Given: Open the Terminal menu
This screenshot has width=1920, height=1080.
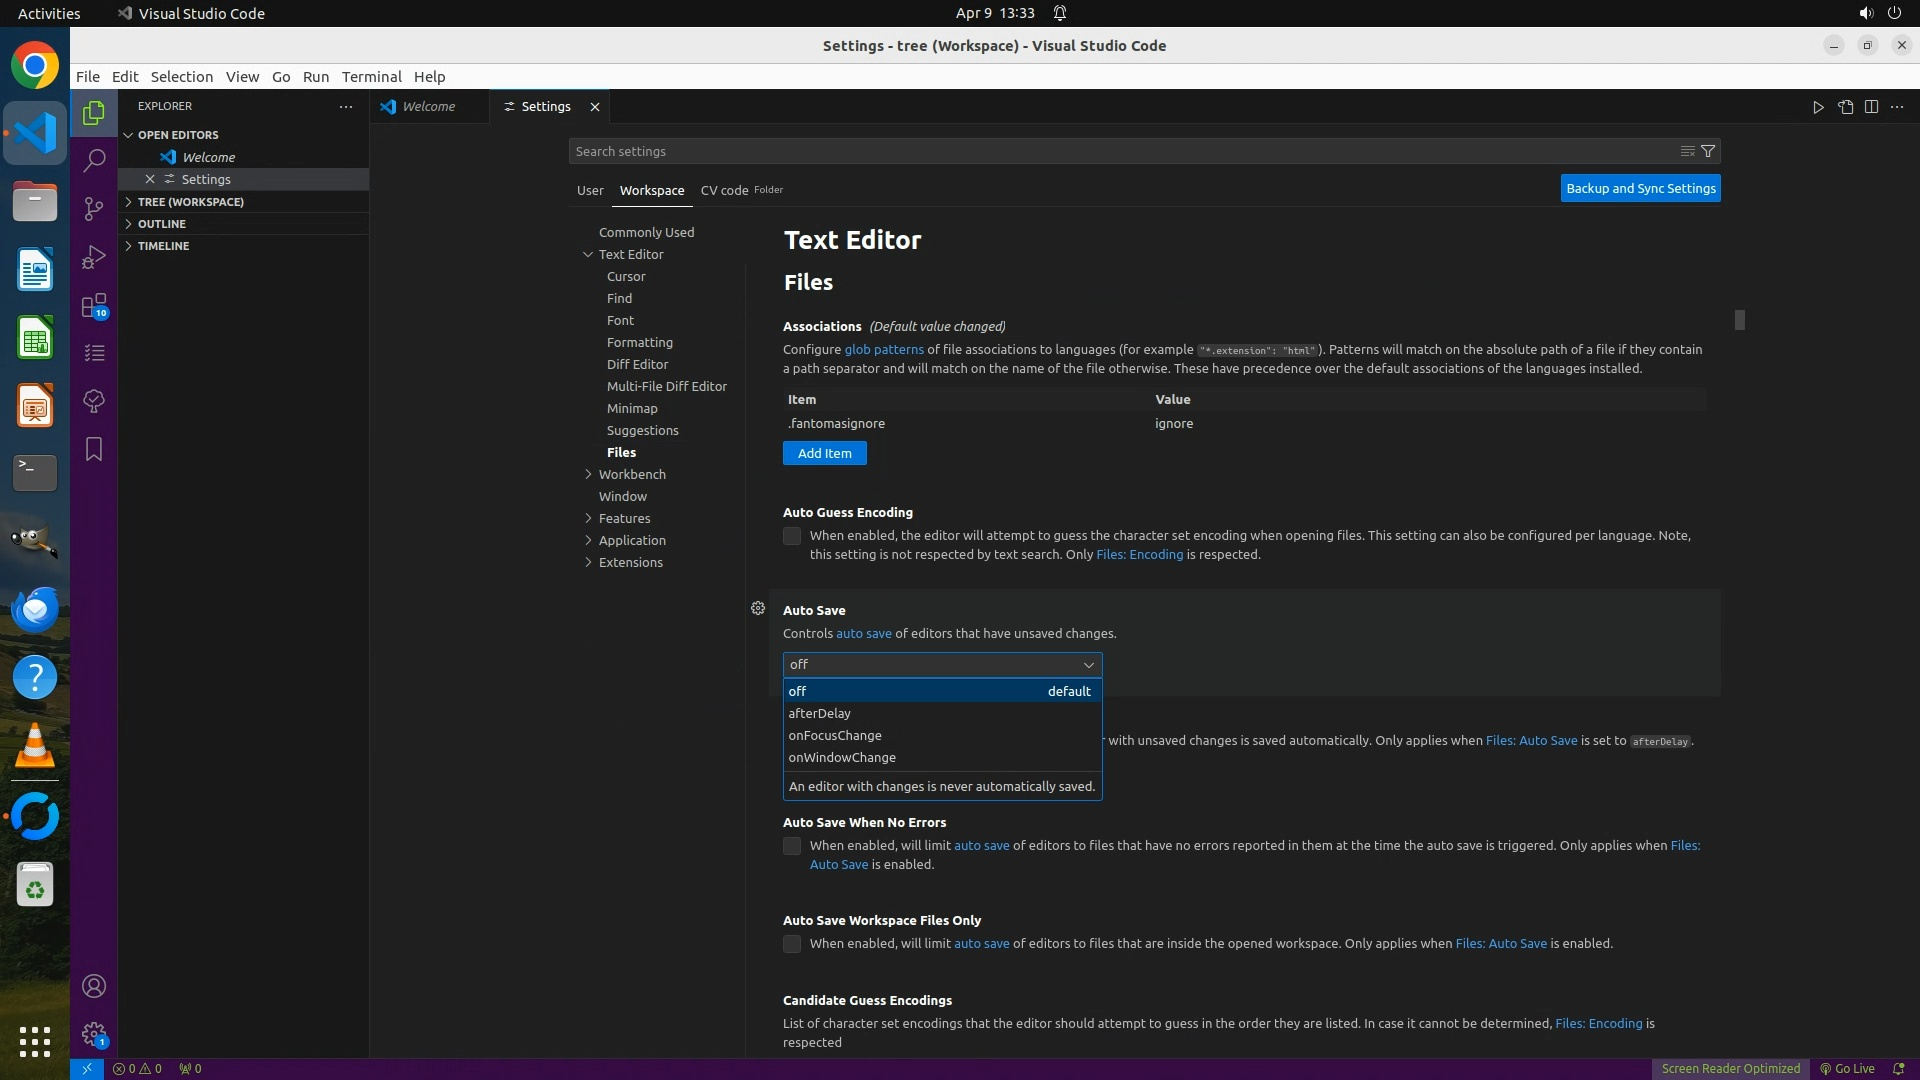Looking at the screenshot, I should tap(371, 76).
